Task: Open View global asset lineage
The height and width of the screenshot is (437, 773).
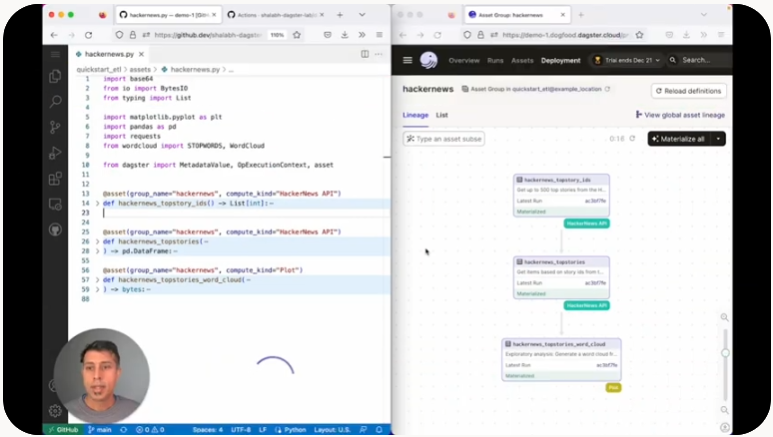Action: click(680, 115)
